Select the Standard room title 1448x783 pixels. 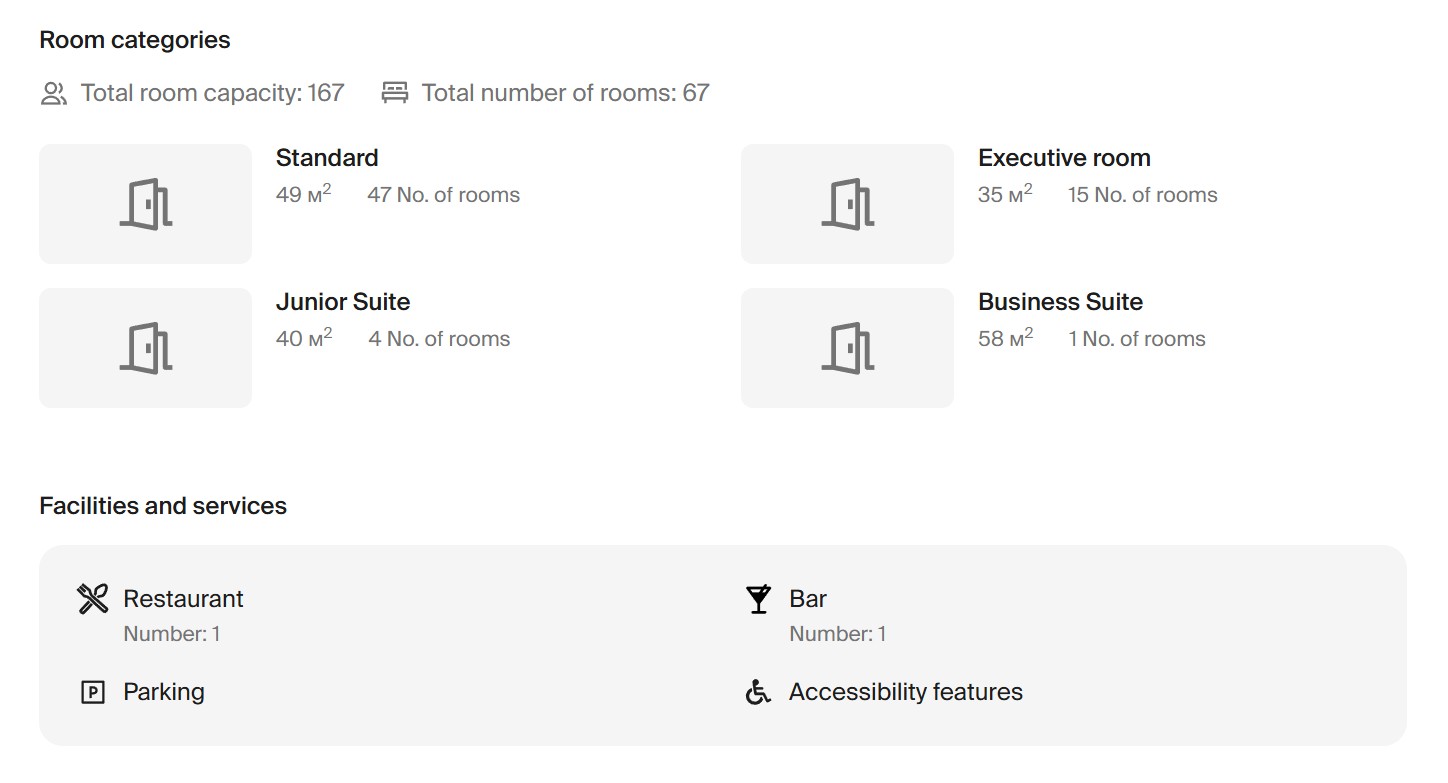(327, 158)
